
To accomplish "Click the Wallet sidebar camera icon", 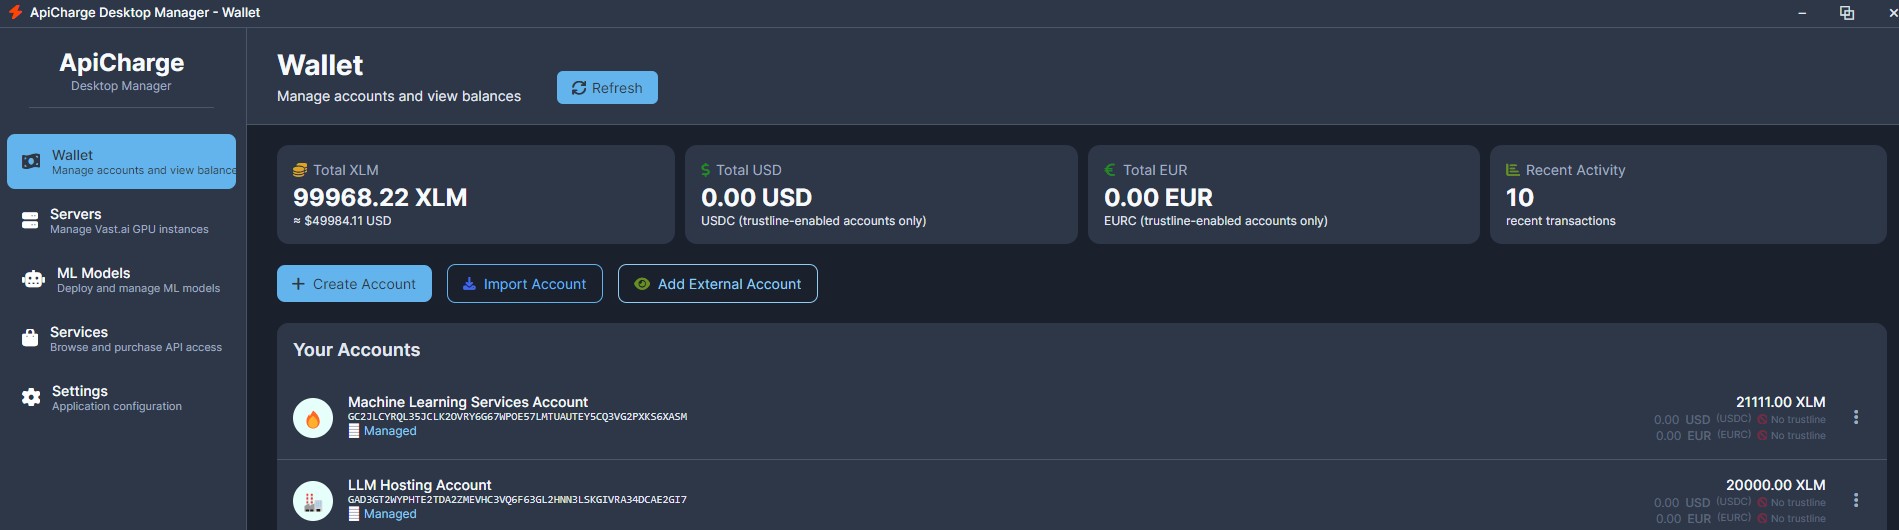I will [31, 161].
